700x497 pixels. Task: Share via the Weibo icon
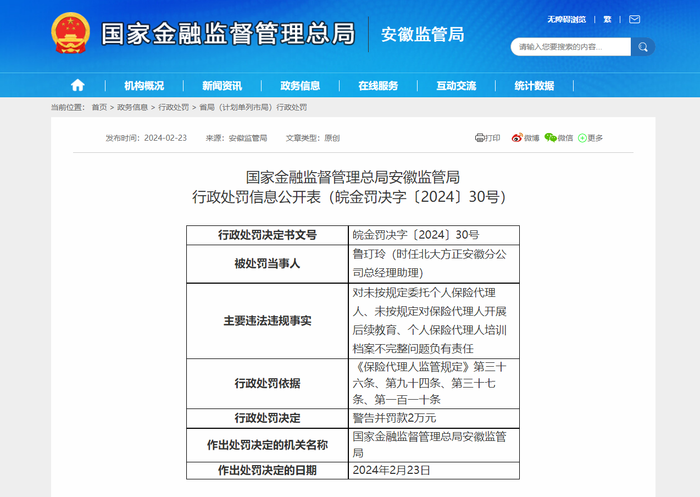pos(517,138)
